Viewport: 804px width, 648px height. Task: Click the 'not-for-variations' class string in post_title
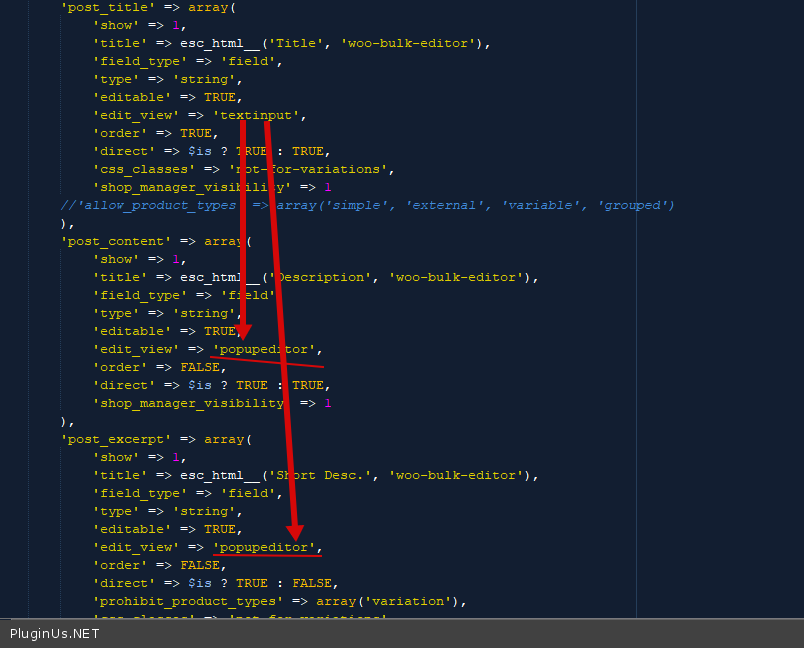pyautogui.click(x=311, y=169)
